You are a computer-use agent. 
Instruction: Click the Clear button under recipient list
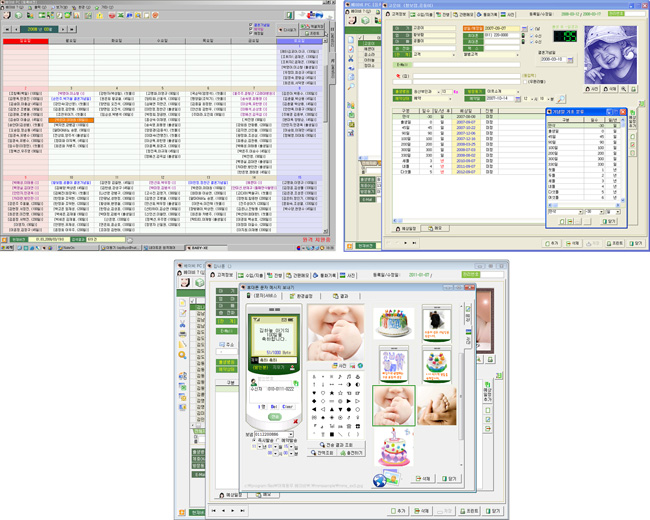287,407
